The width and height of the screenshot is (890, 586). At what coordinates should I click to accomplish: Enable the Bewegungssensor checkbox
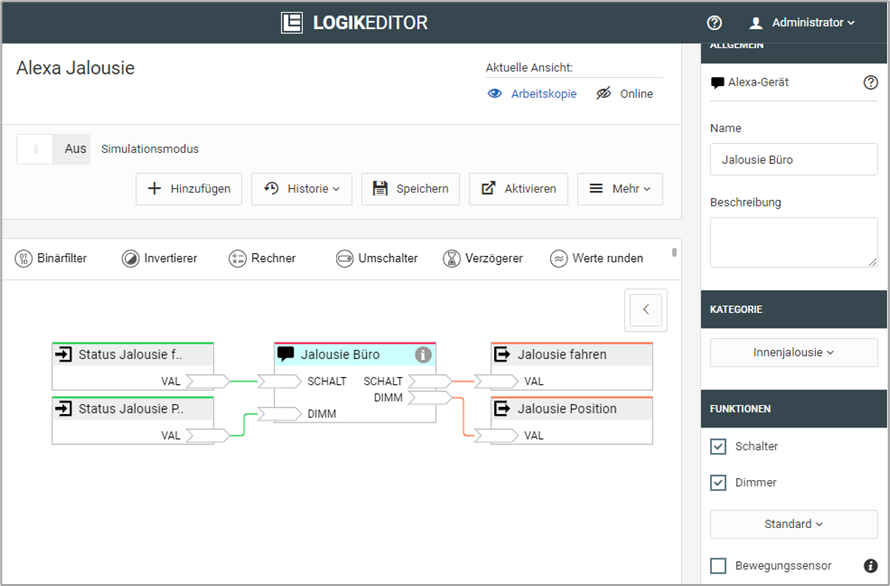click(x=718, y=566)
